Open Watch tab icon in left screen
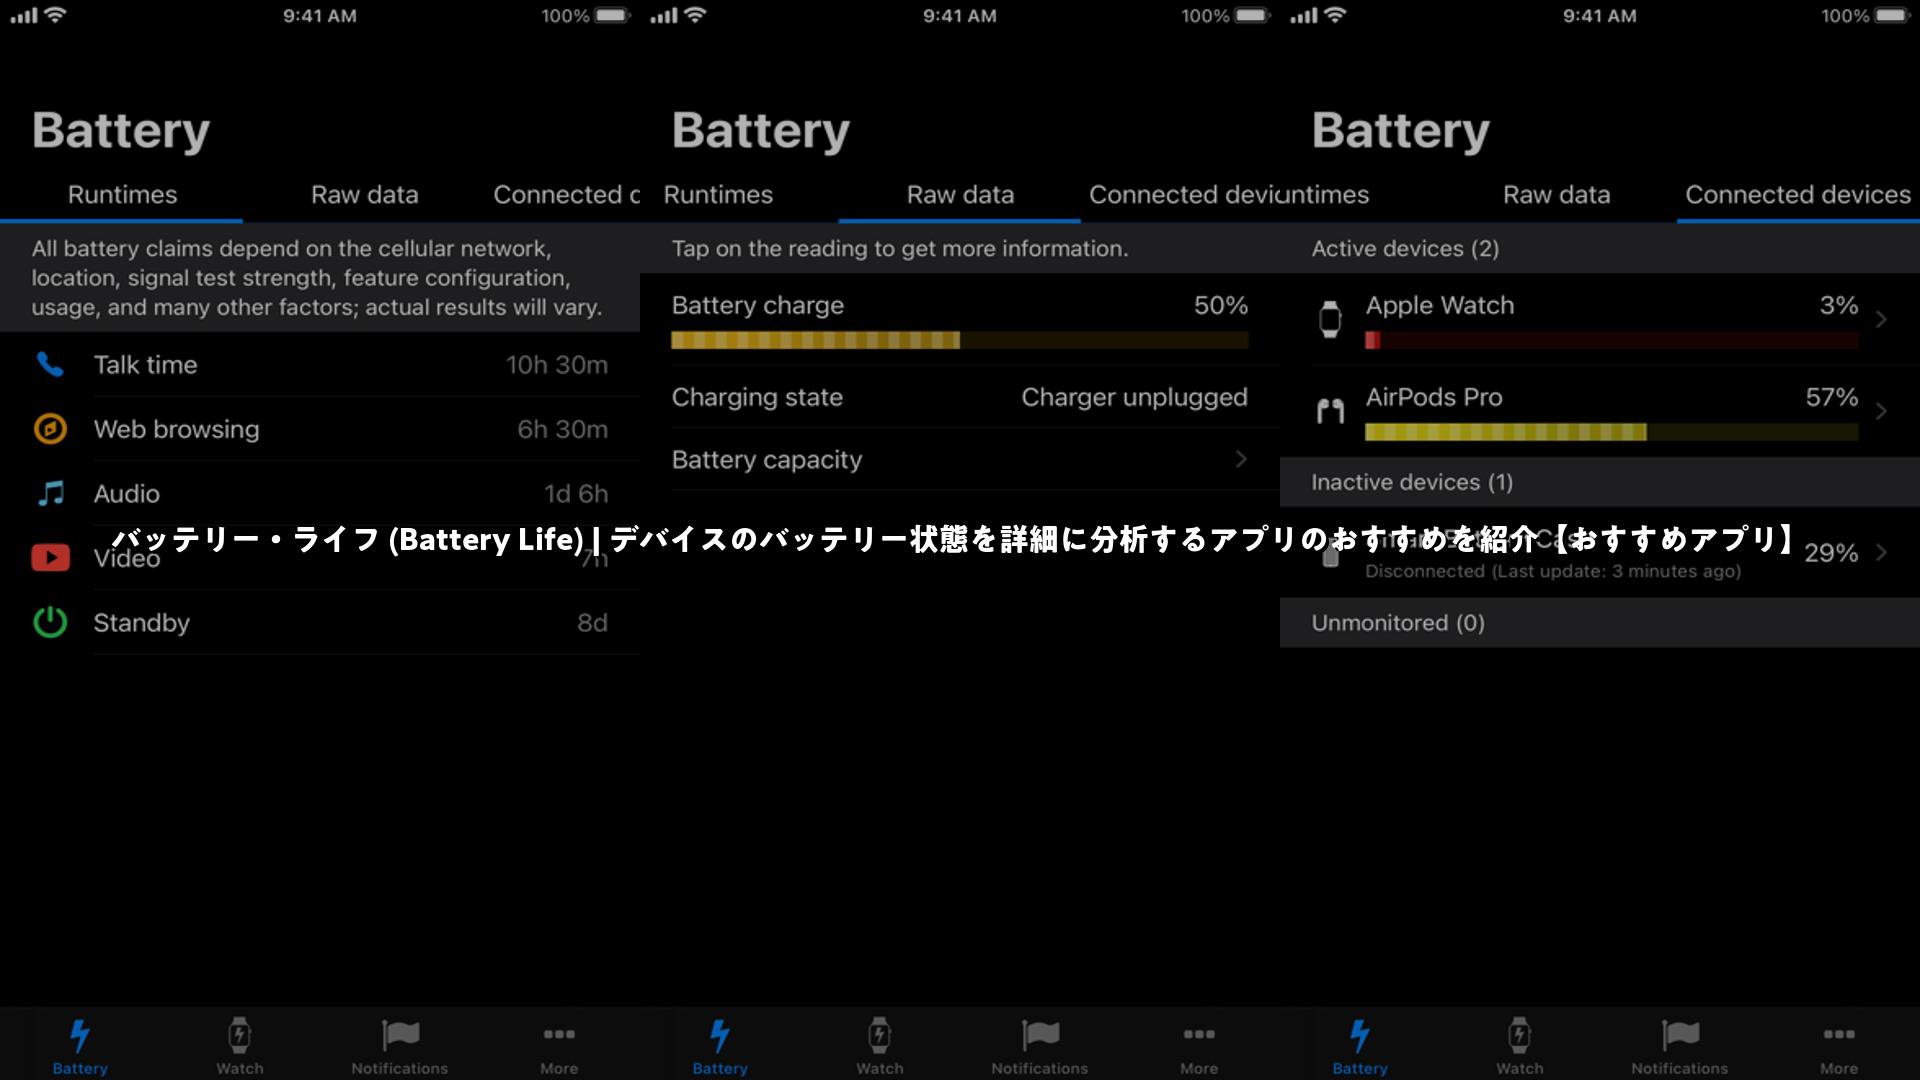This screenshot has width=1920, height=1080. [240, 1036]
